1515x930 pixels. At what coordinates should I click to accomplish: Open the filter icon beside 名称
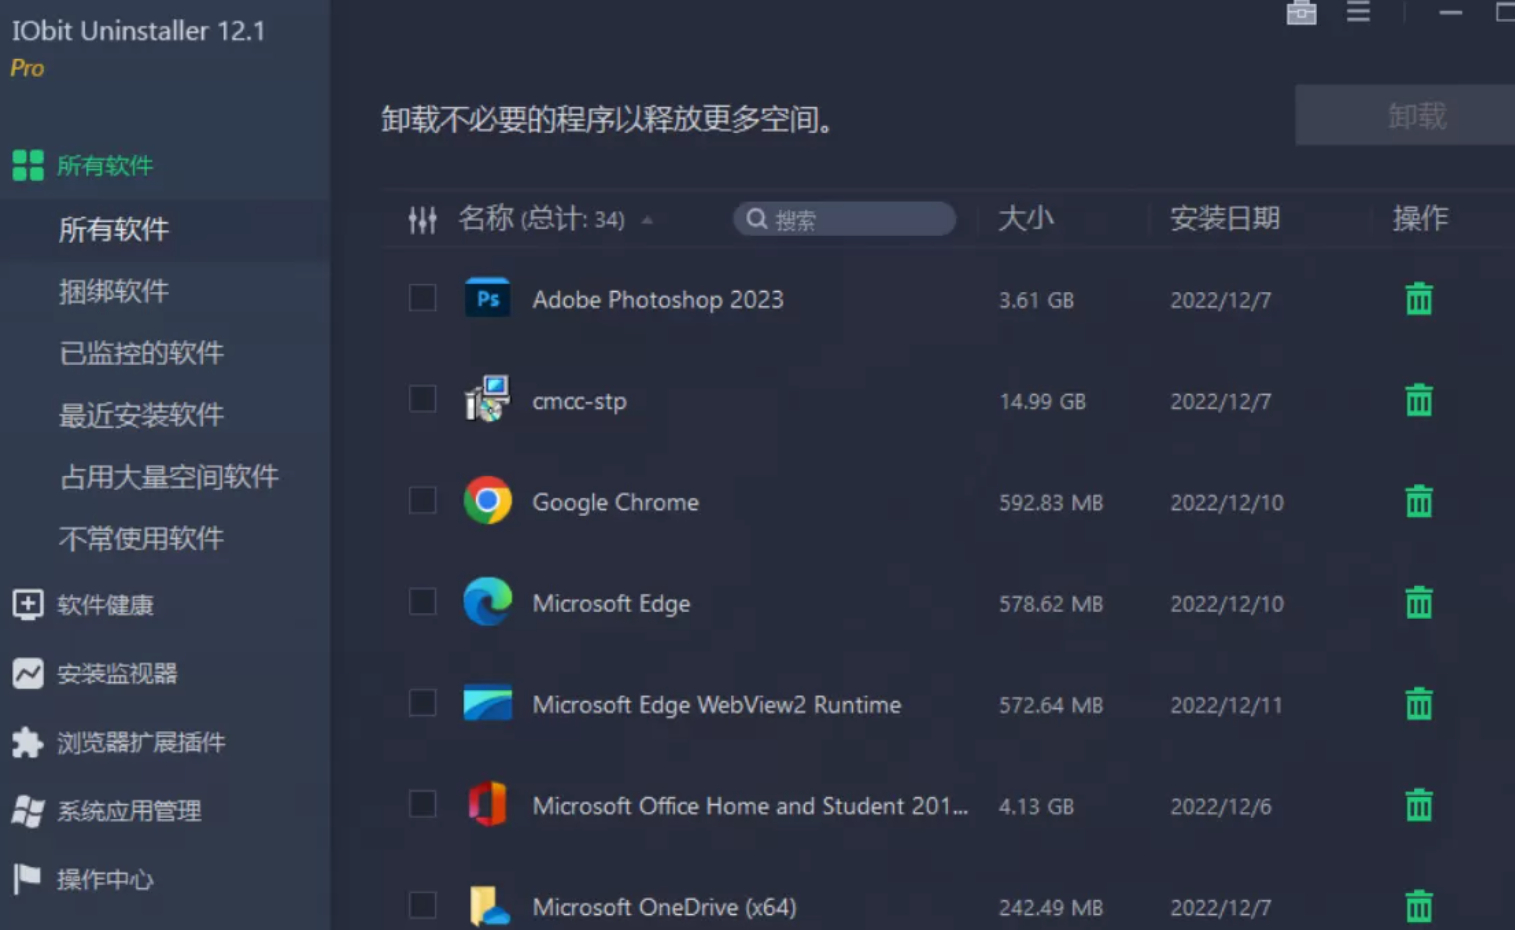pyautogui.click(x=422, y=219)
